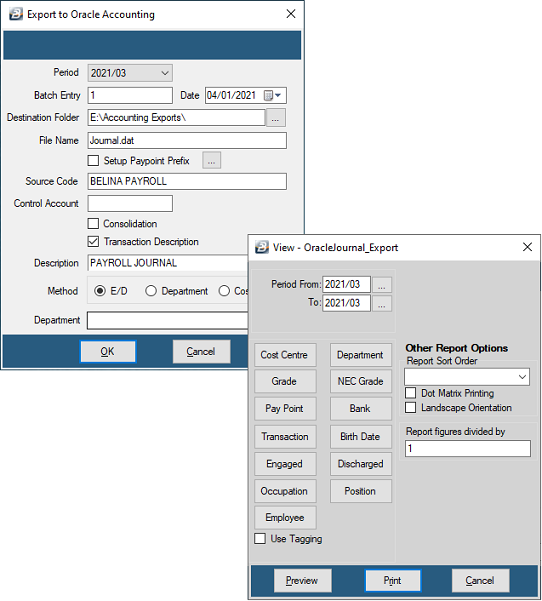Close the Export to Oracle Accounting window
Image resolution: width=542 pixels, height=601 pixels.
[291, 14]
